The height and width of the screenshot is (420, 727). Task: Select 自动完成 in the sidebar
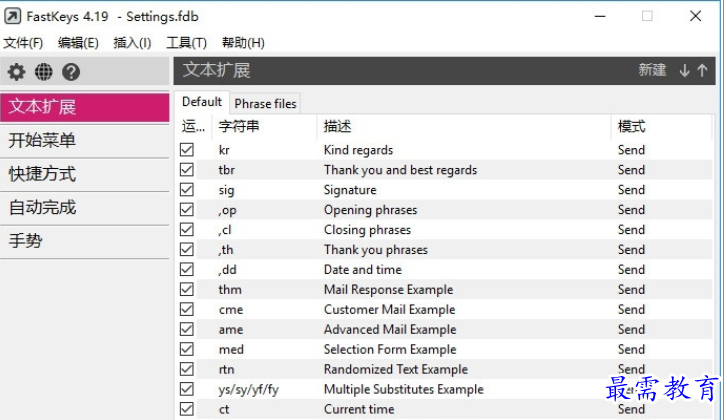click(x=85, y=208)
